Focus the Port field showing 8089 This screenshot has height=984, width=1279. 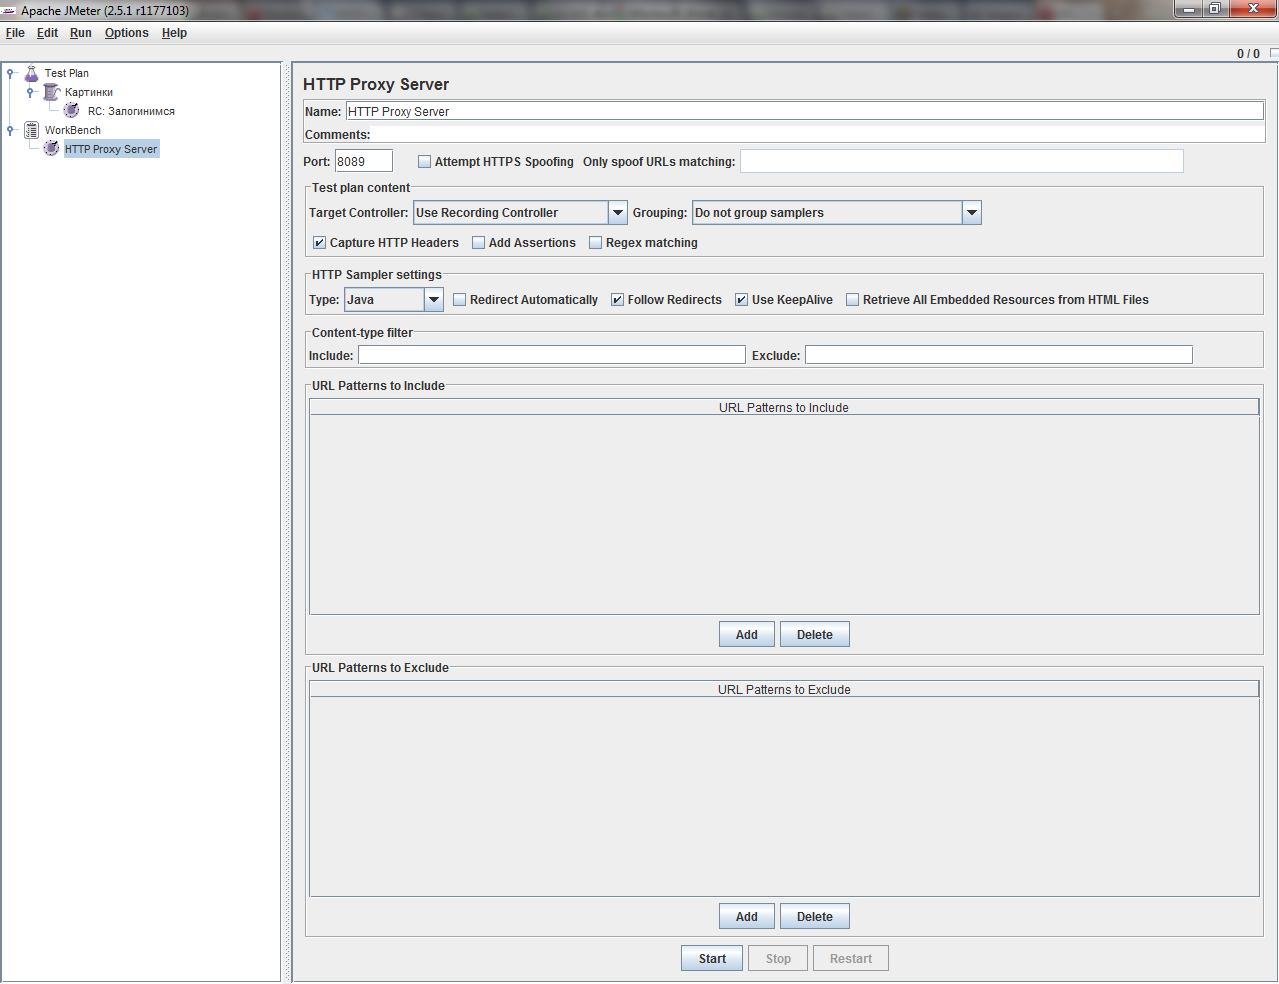[364, 162]
